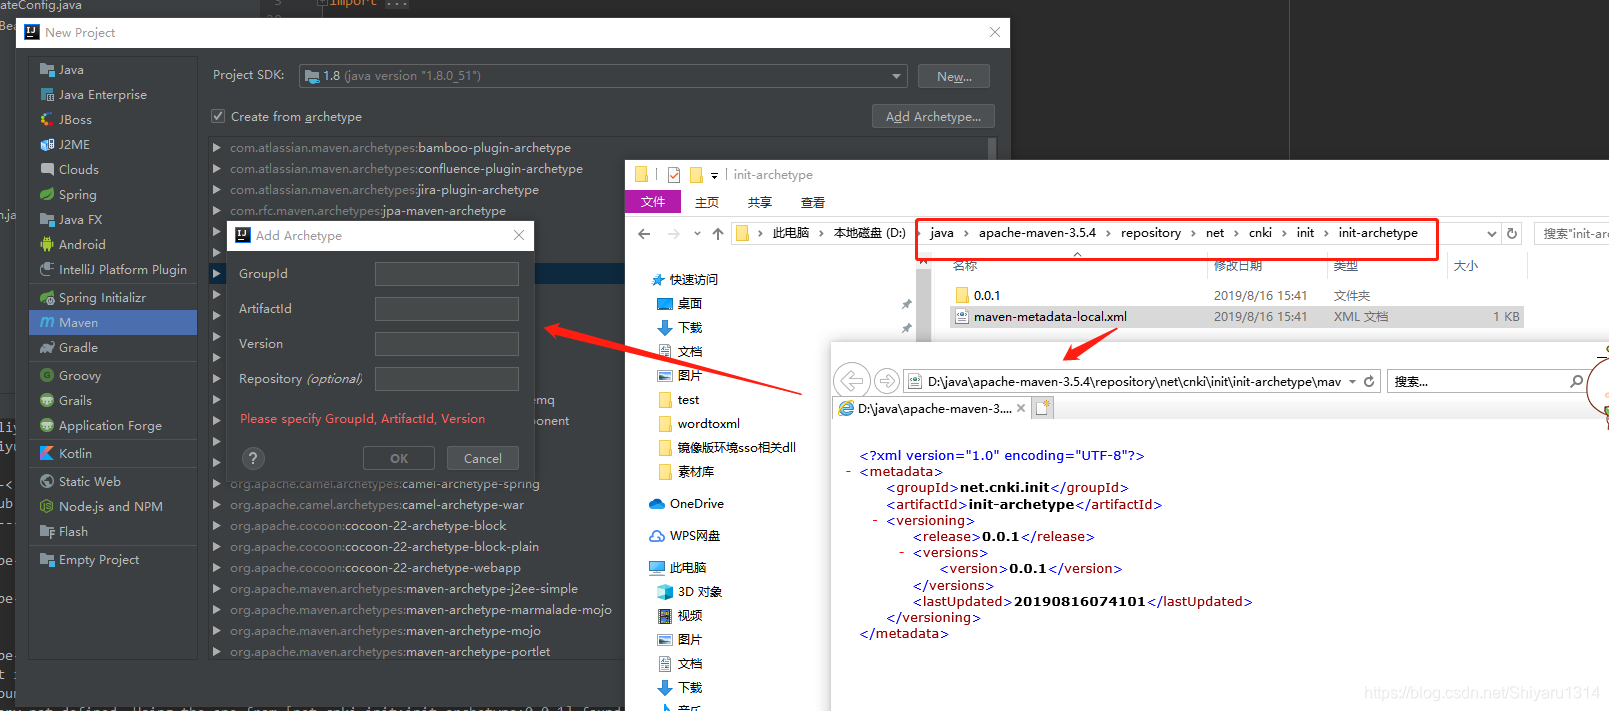Go back in File Explorer navigation
Image resolution: width=1609 pixels, height=711 pixels.
[x=644, y=234]
